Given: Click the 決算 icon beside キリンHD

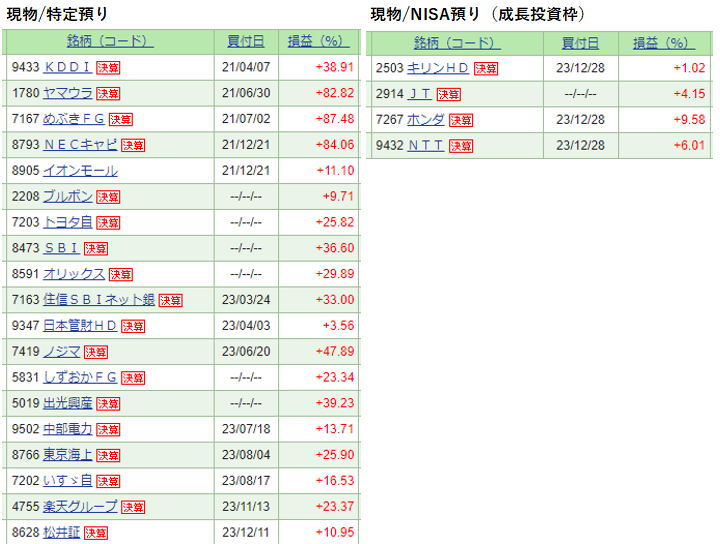Looking at the screenshot, I should (x=486, y=69).
